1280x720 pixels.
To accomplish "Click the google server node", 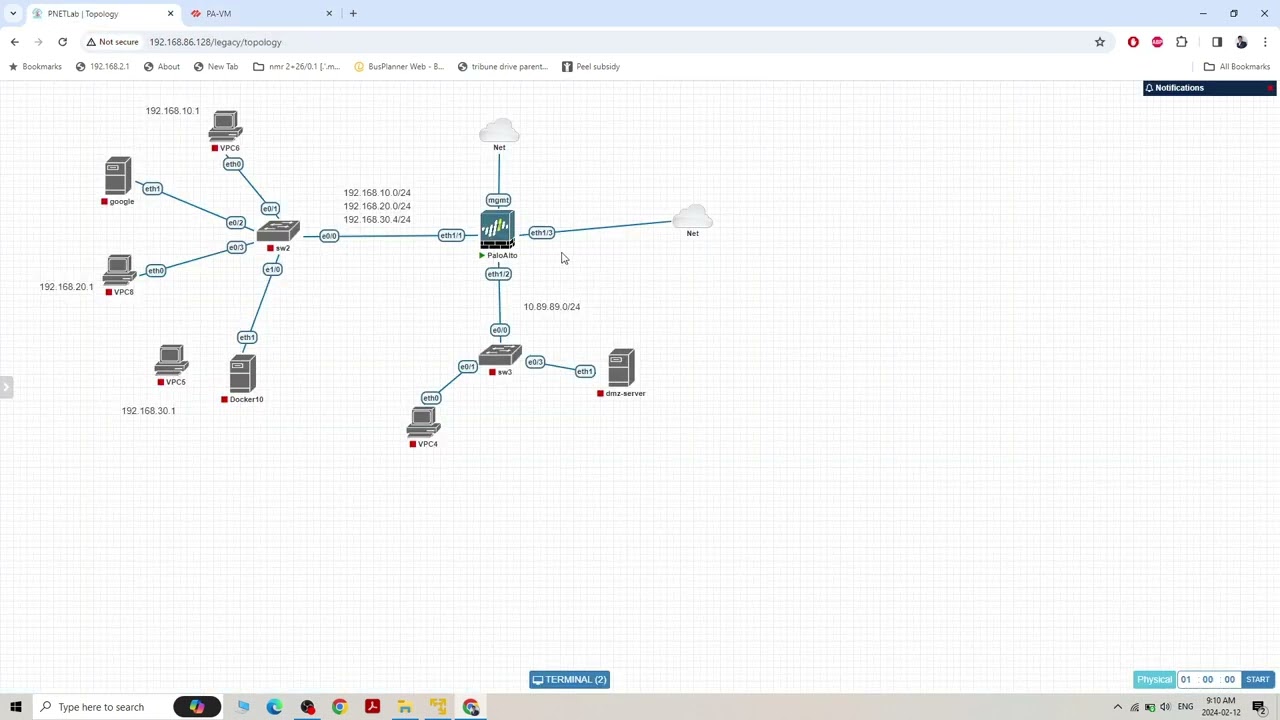I will pyautogui.click(x=118, y=176).
